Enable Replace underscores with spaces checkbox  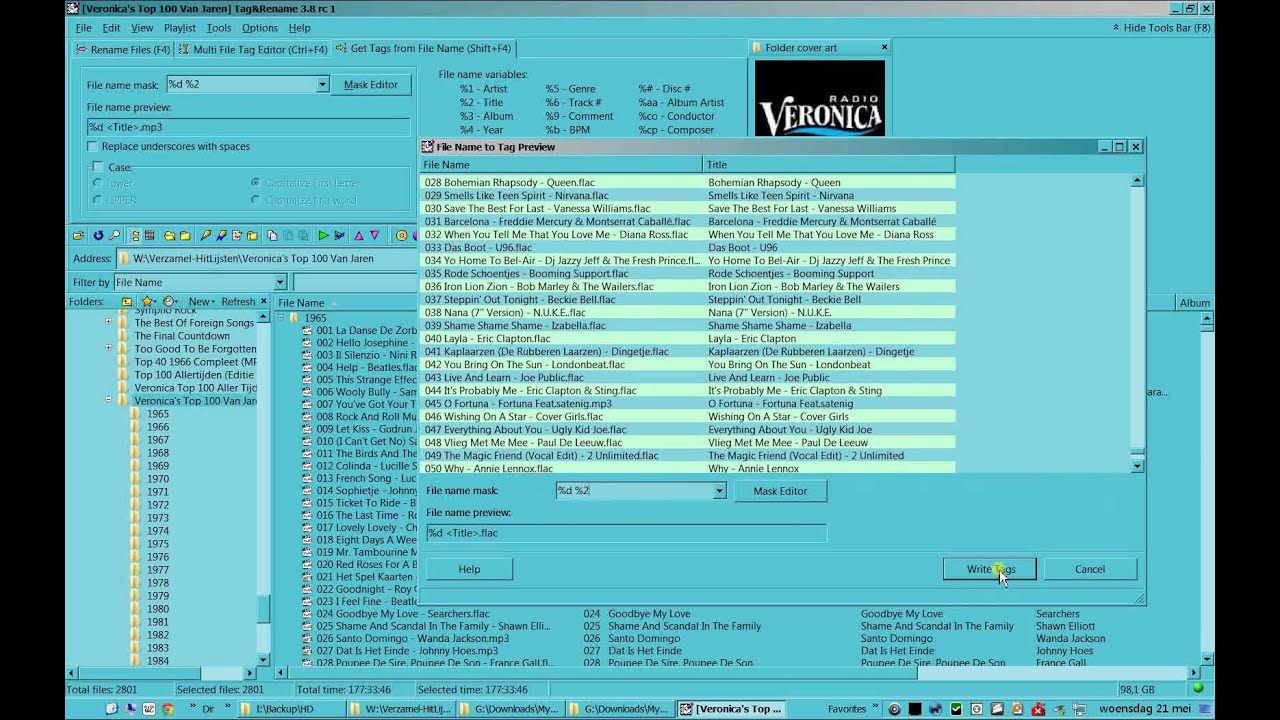click(93, 146)
